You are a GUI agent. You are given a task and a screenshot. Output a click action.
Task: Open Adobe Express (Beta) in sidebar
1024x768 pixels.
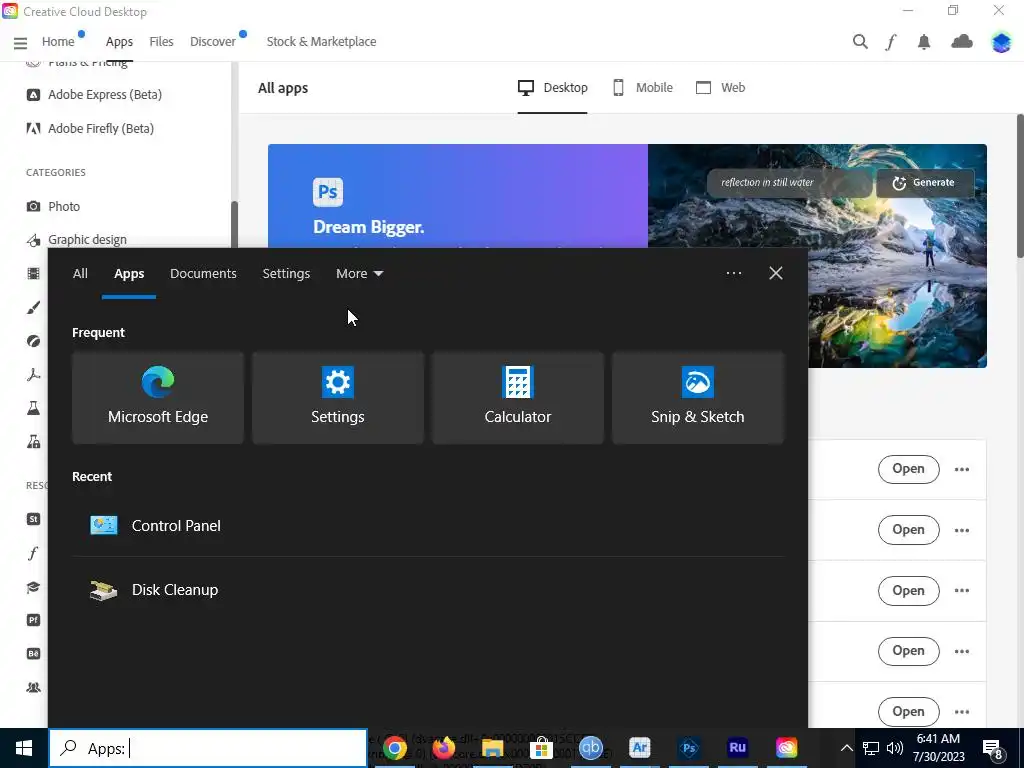pos(93,95)
